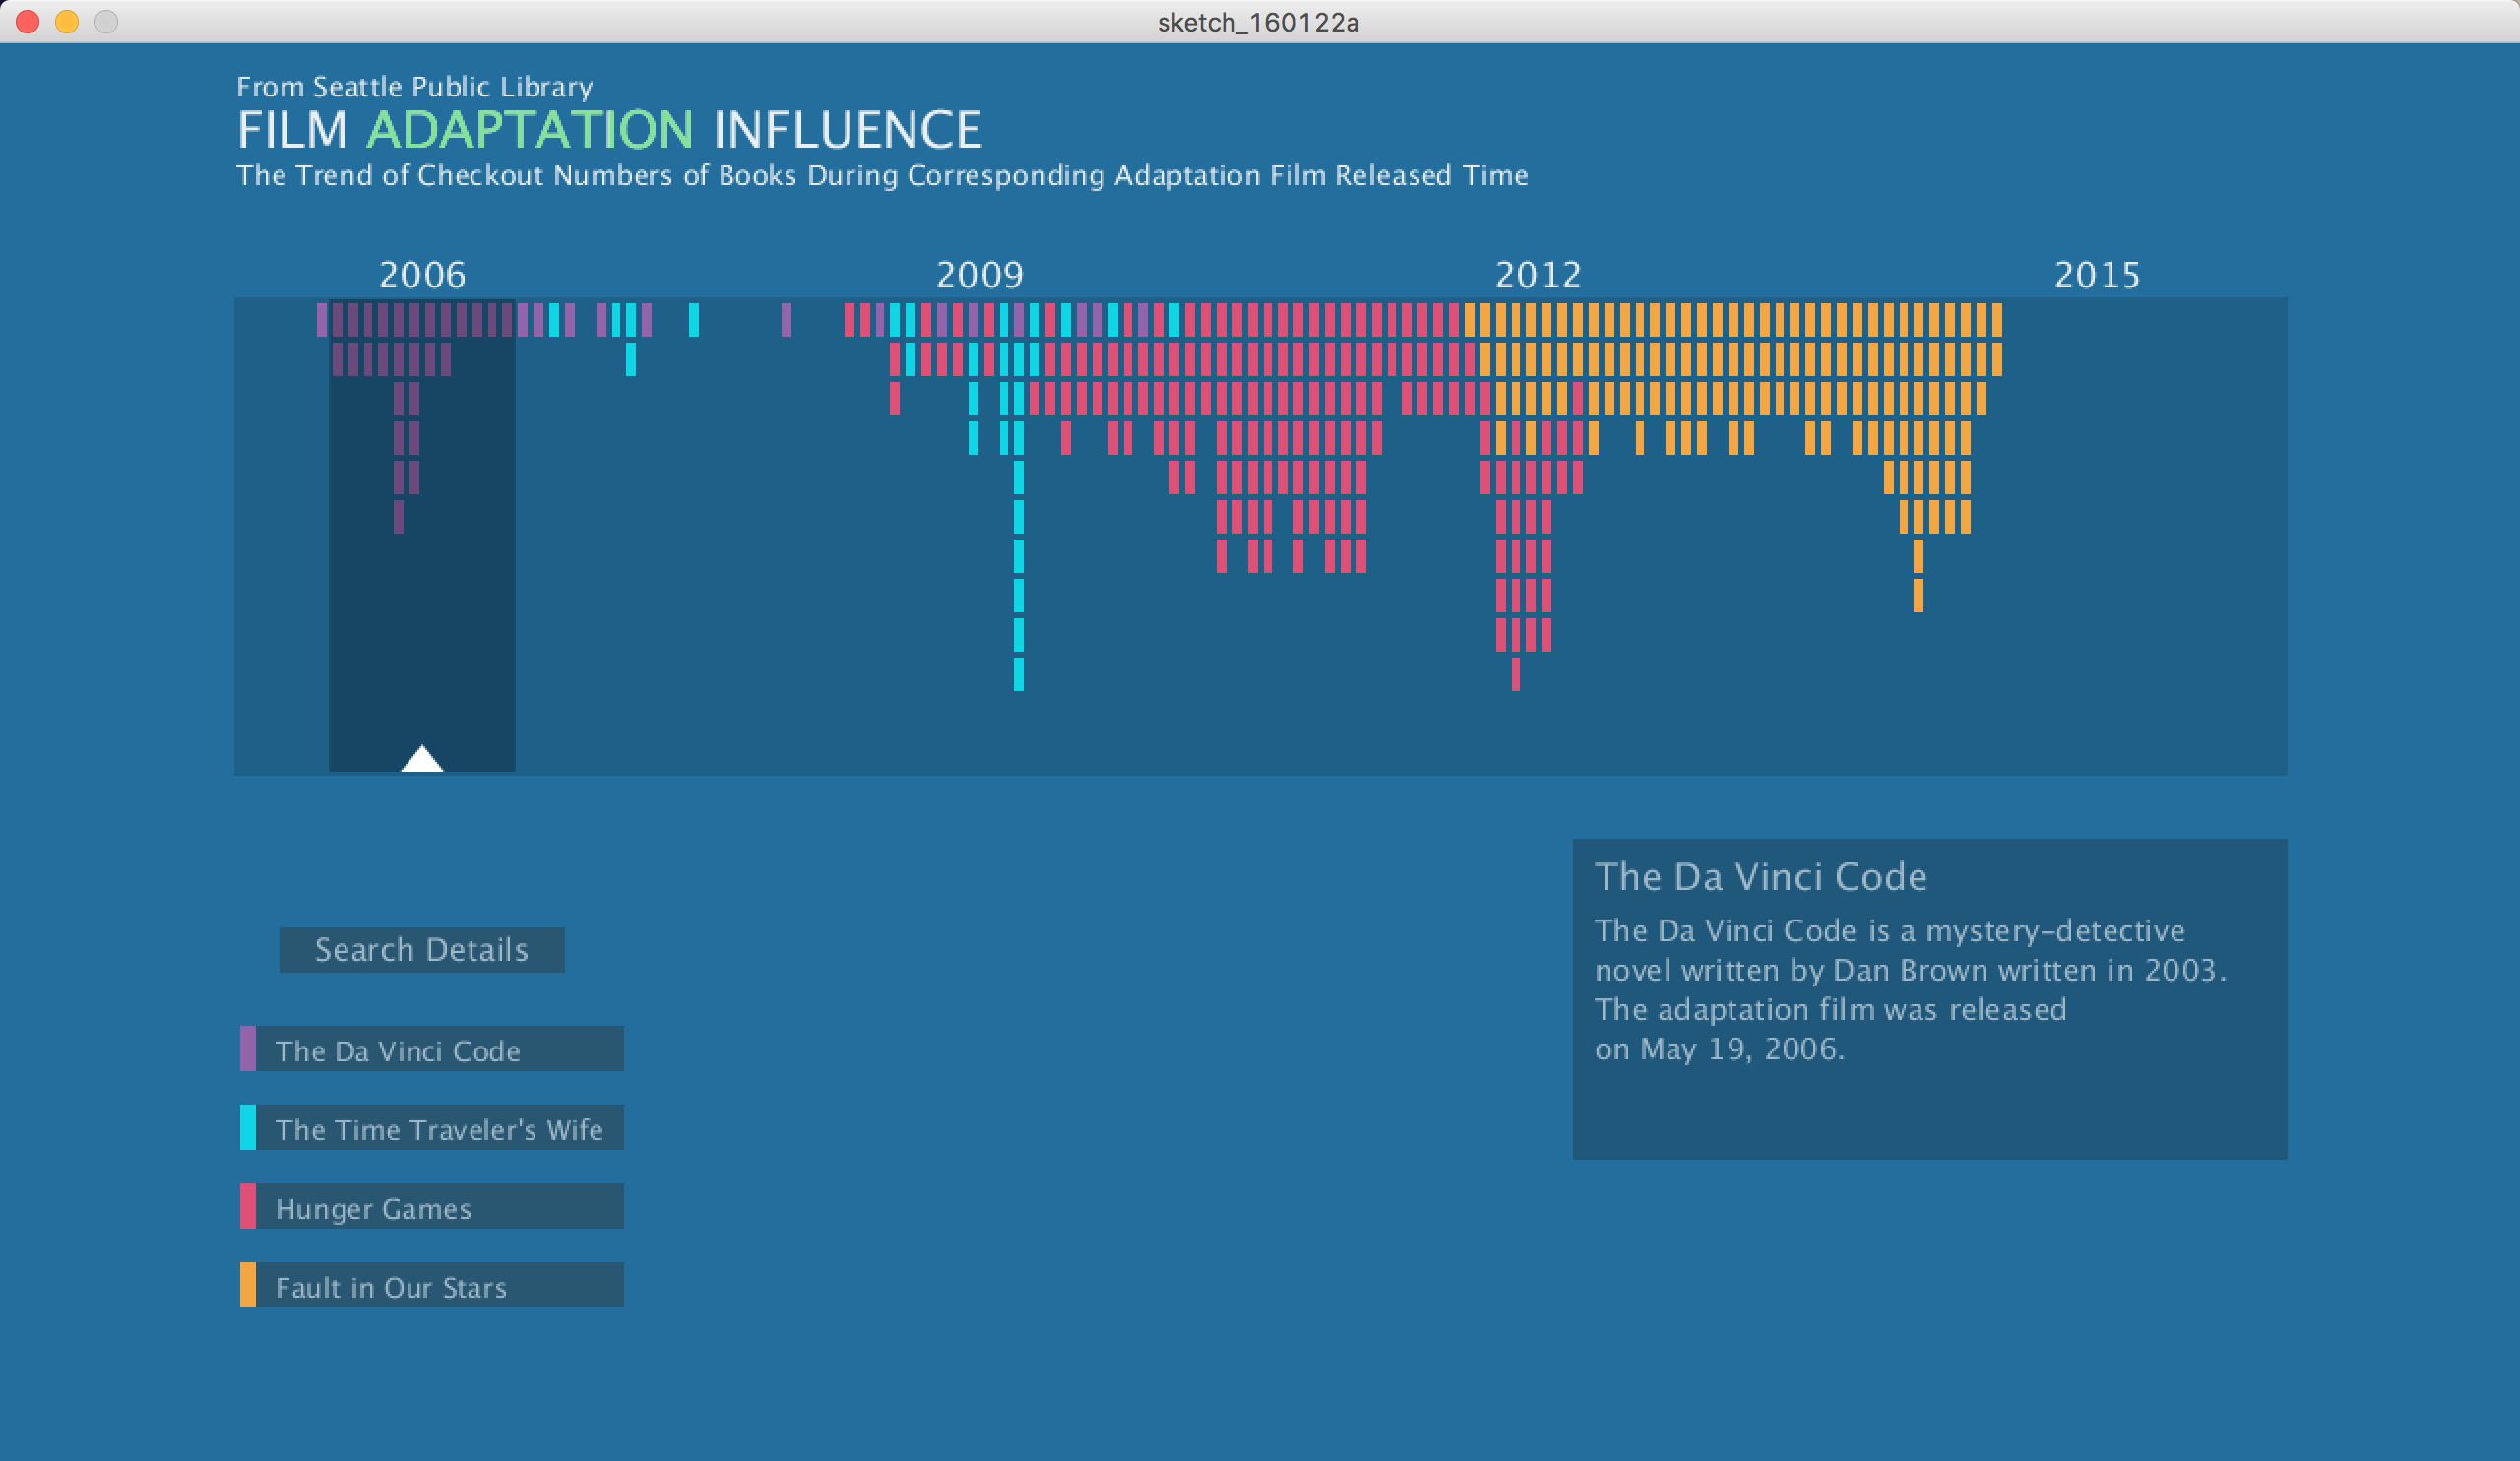Toggle the Fault in Our Stars filter

point(438,1285)
